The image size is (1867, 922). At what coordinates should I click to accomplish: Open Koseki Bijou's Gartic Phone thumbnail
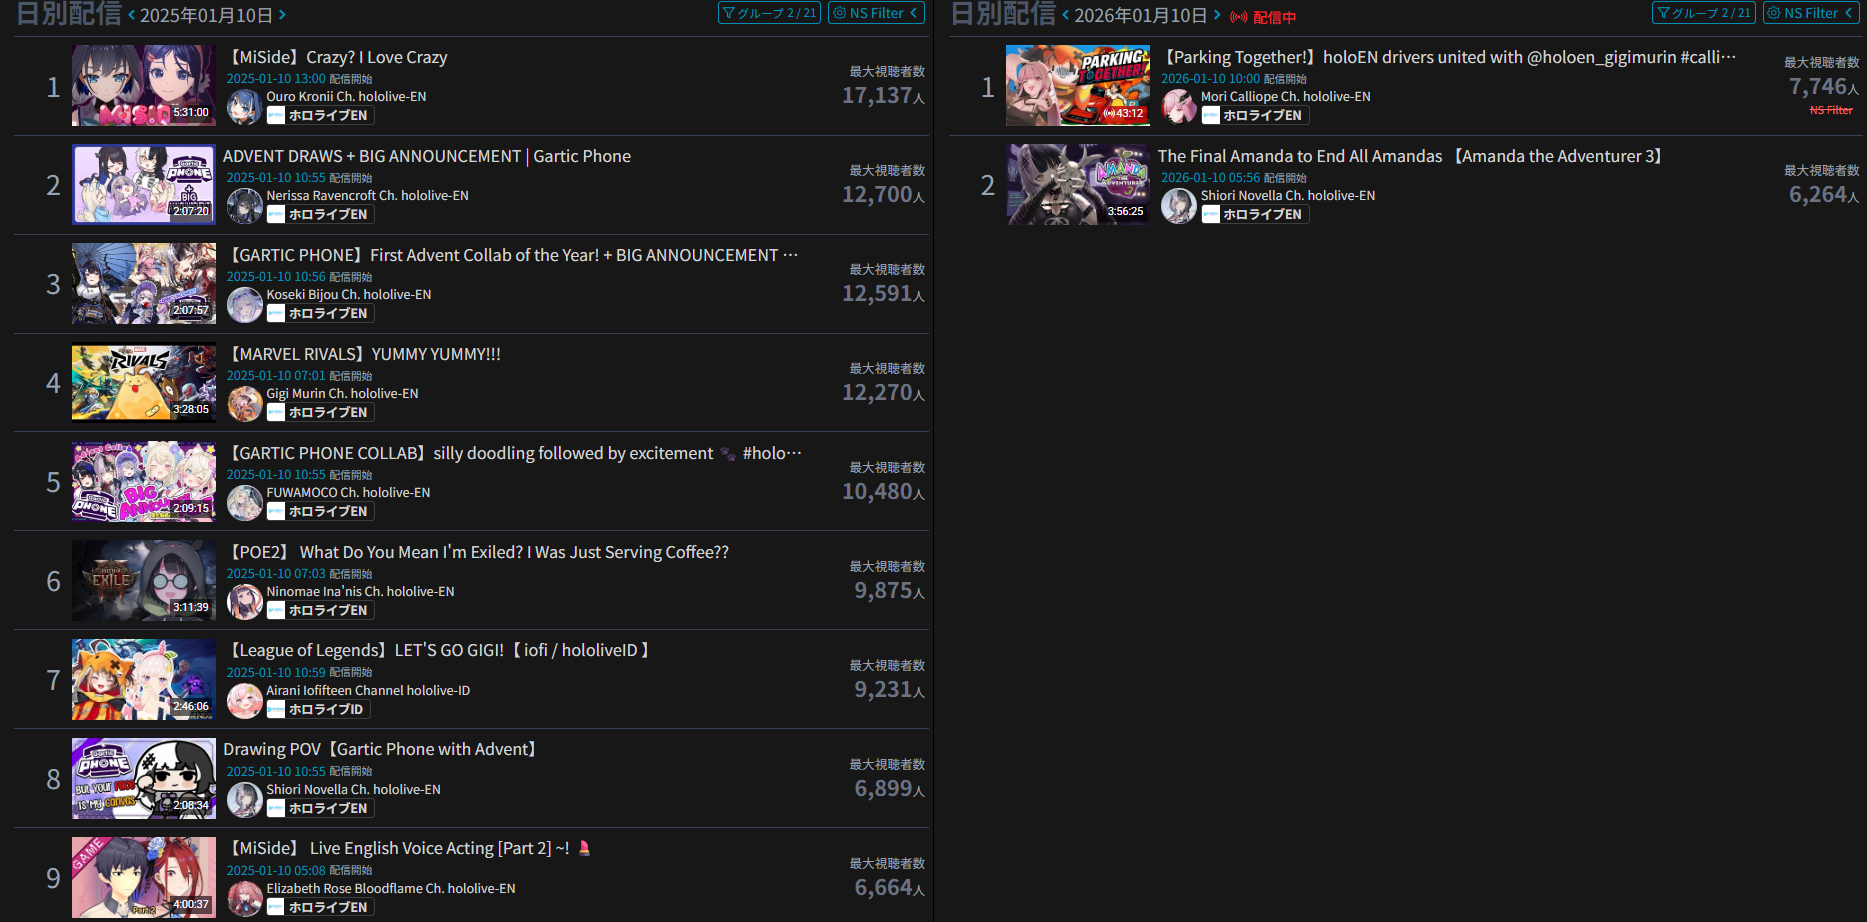tap(144, 283)
